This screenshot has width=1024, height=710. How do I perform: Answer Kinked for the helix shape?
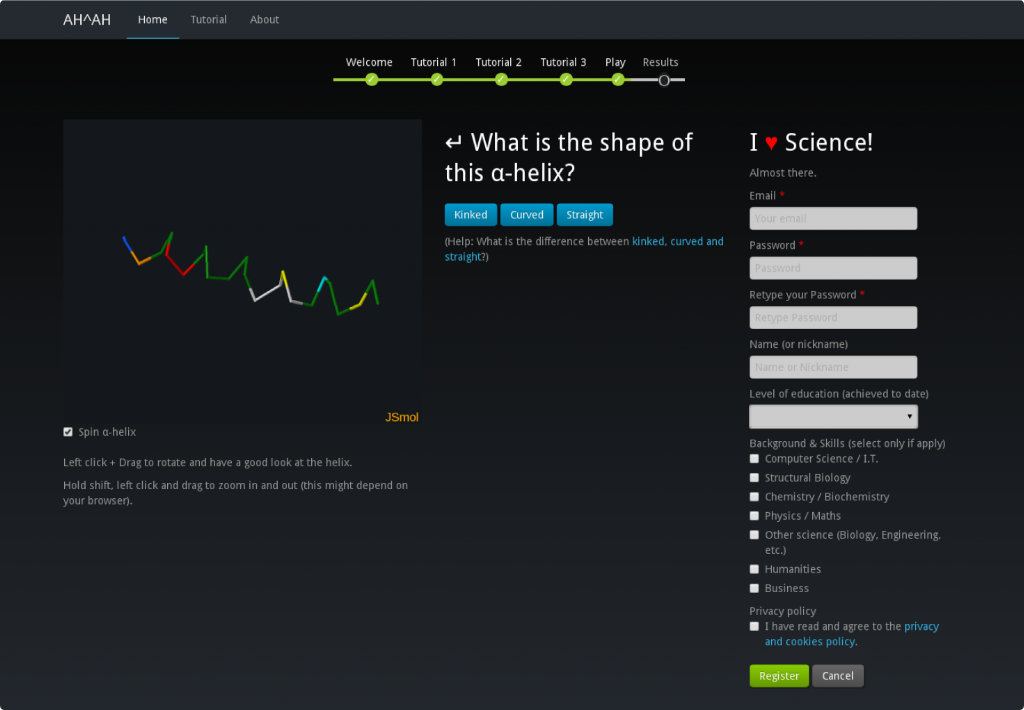470,215
